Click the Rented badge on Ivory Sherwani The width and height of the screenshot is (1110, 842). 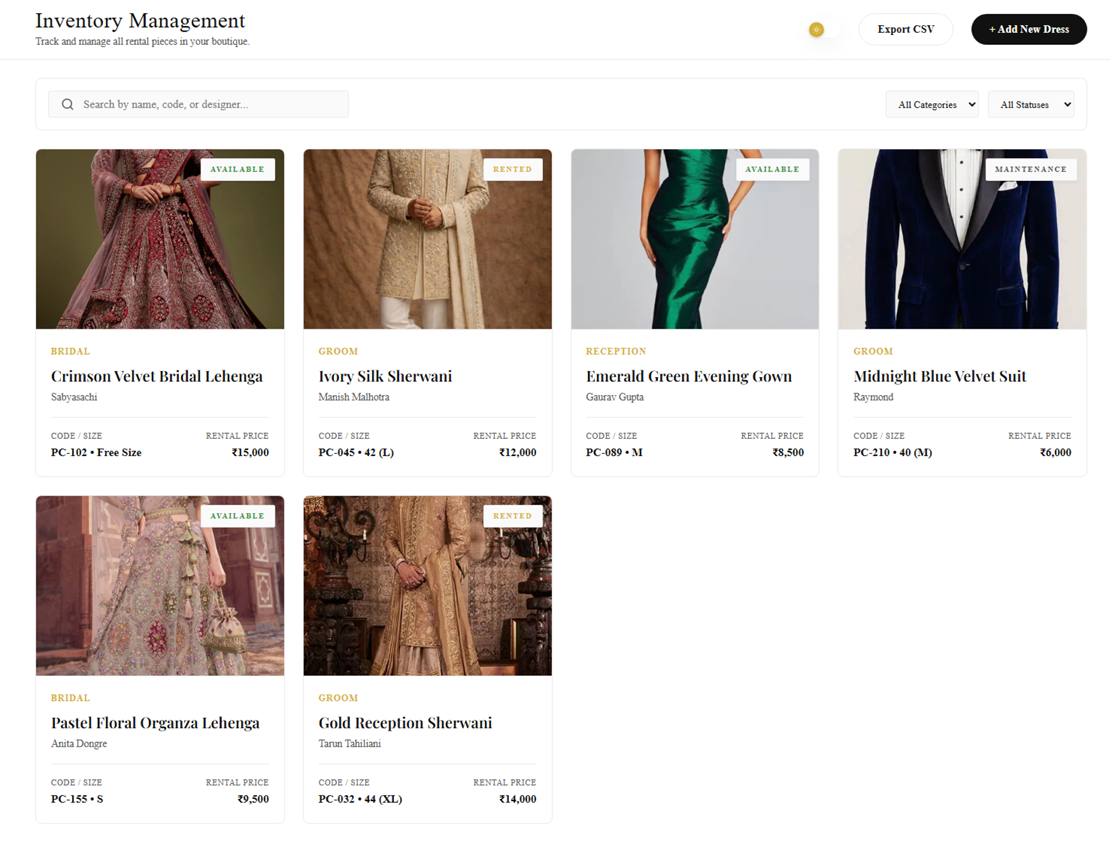[x=513, y=169]
